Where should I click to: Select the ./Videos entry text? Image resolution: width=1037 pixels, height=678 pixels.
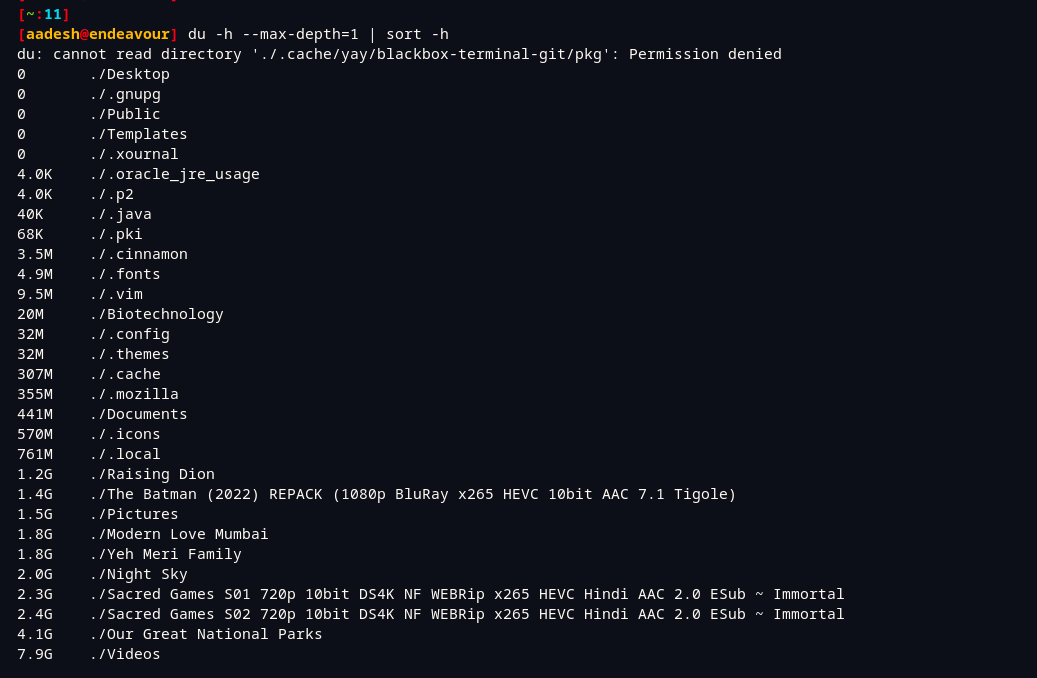(125, 654)
